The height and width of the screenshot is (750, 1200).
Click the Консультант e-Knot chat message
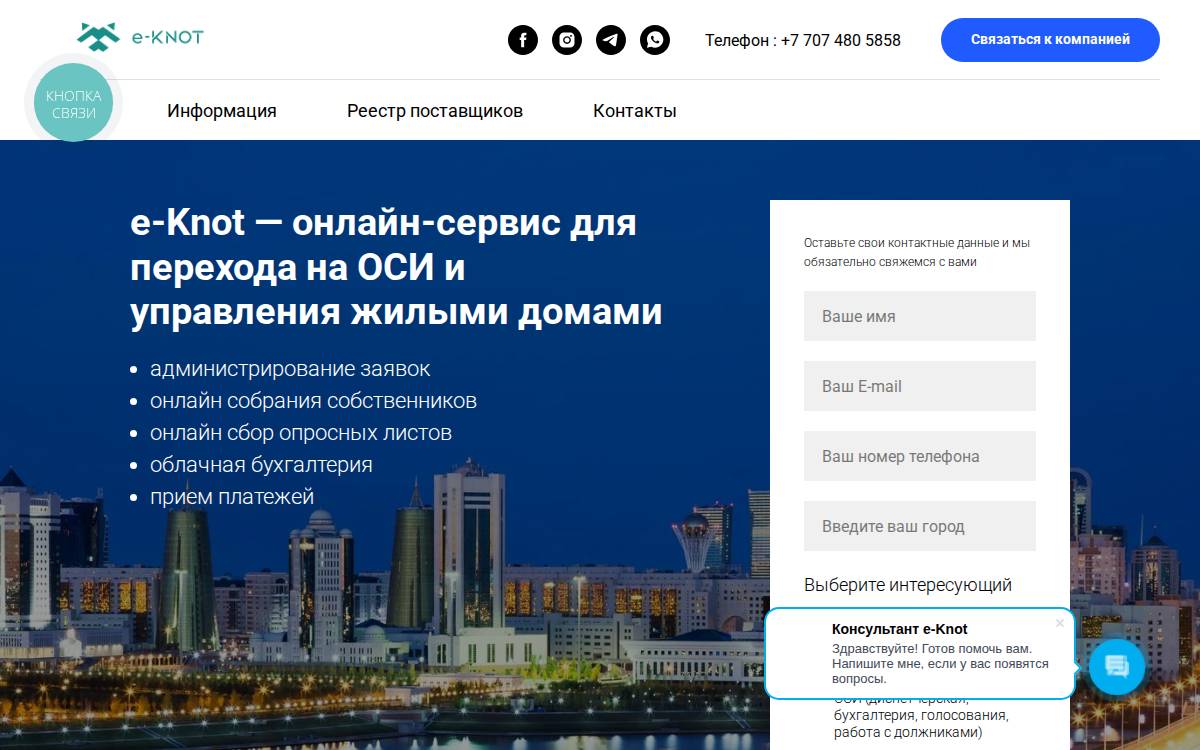coord(920,653)
